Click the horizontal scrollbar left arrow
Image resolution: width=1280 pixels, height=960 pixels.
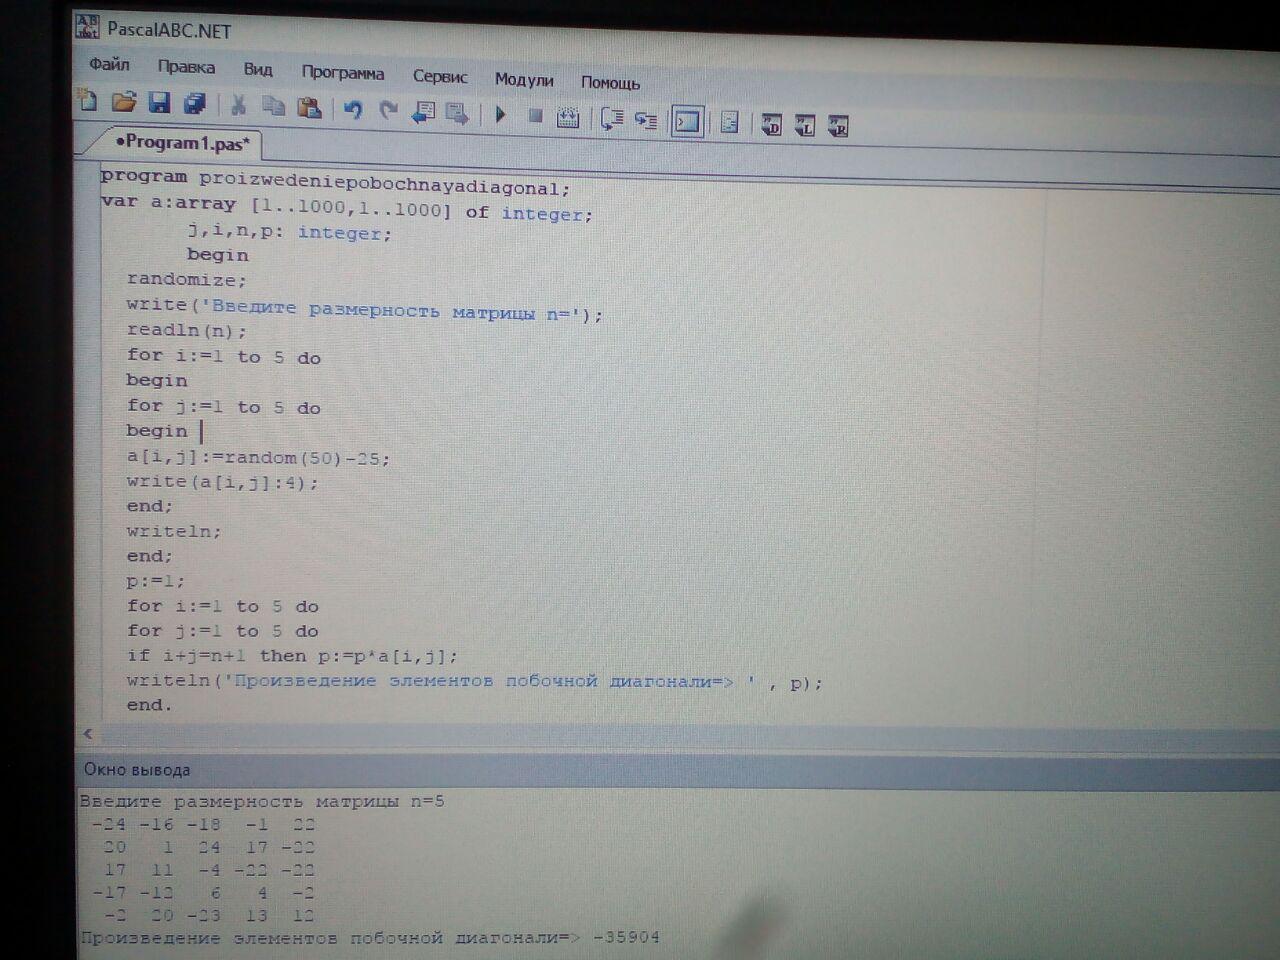(x=88, y=734)
